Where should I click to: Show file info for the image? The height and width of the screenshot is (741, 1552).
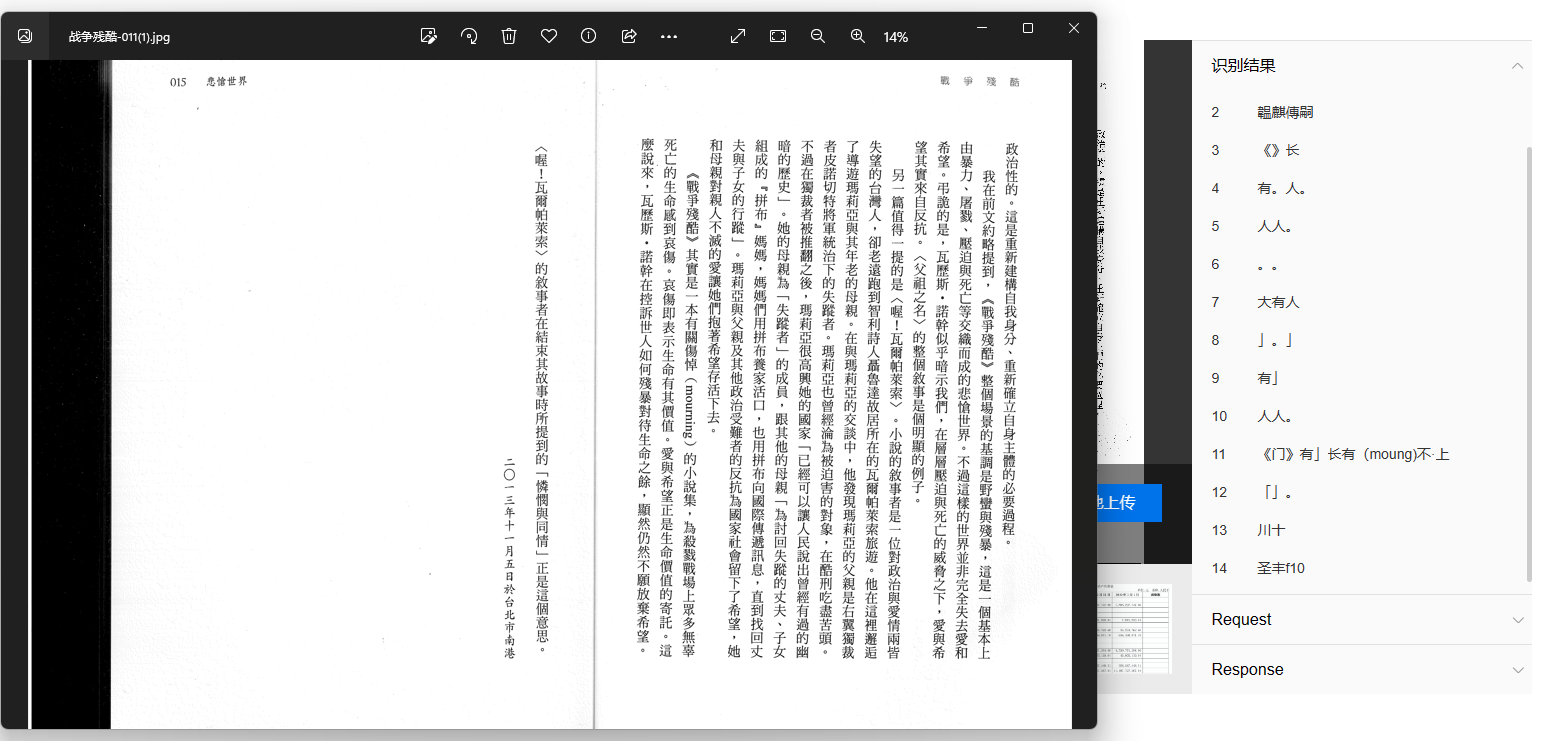[589, 36]
